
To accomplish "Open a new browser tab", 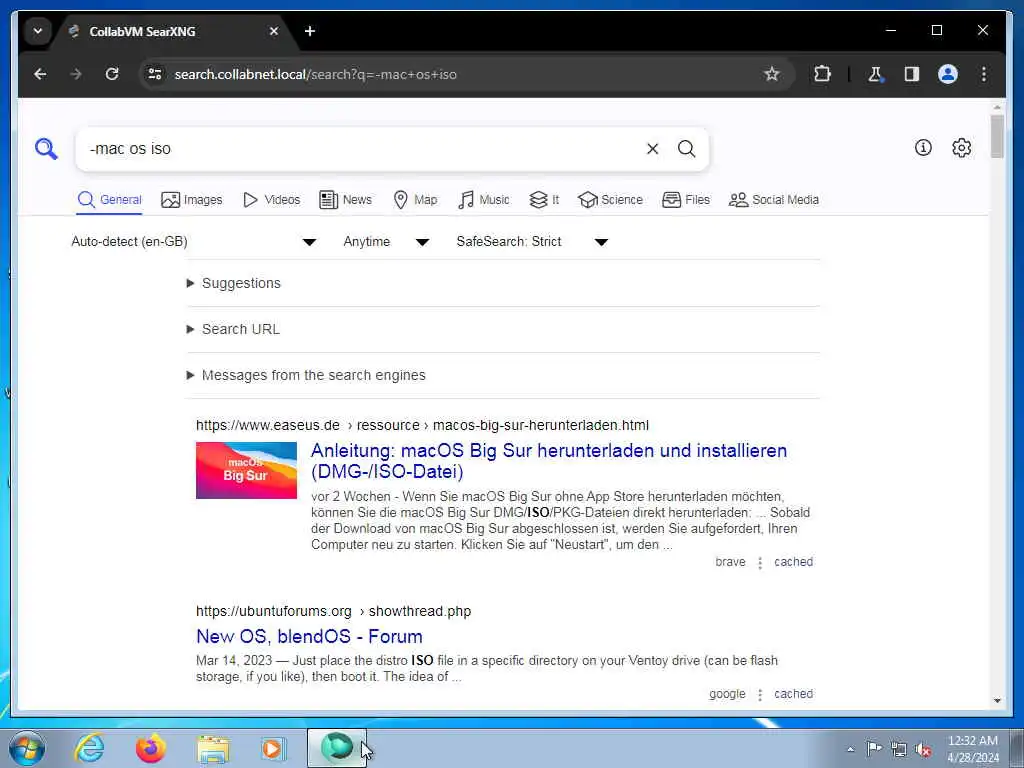I will (x=310, y=31).
